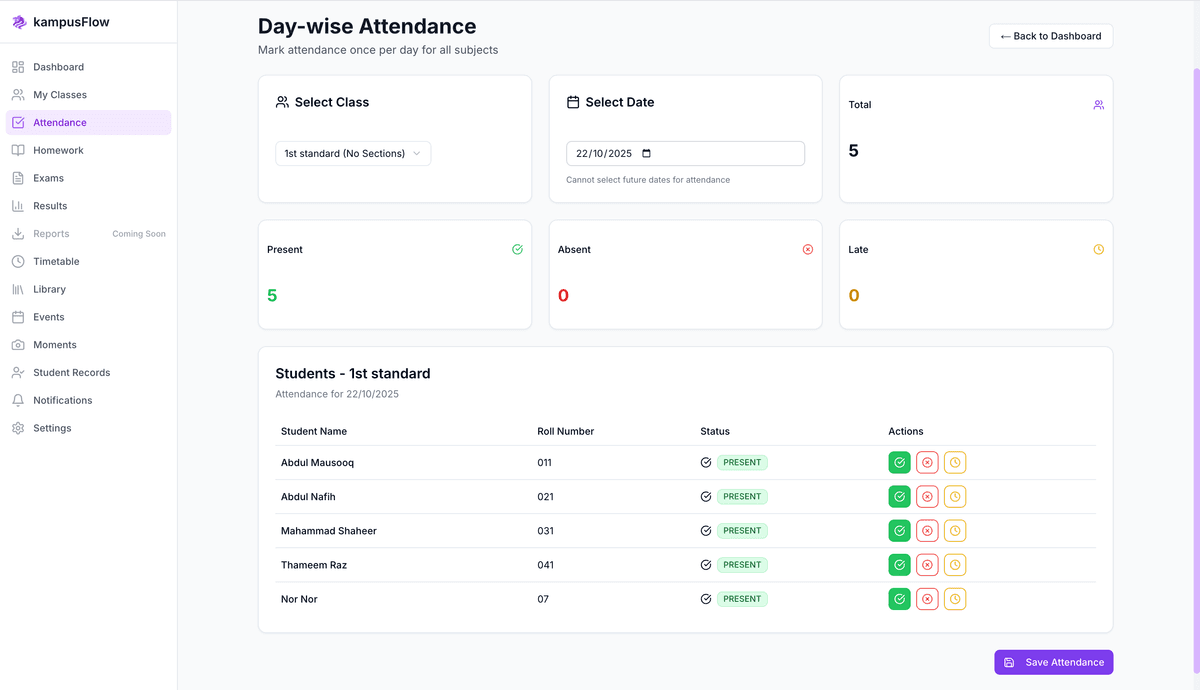Click the Notifications bell icon

coord(18,400)
